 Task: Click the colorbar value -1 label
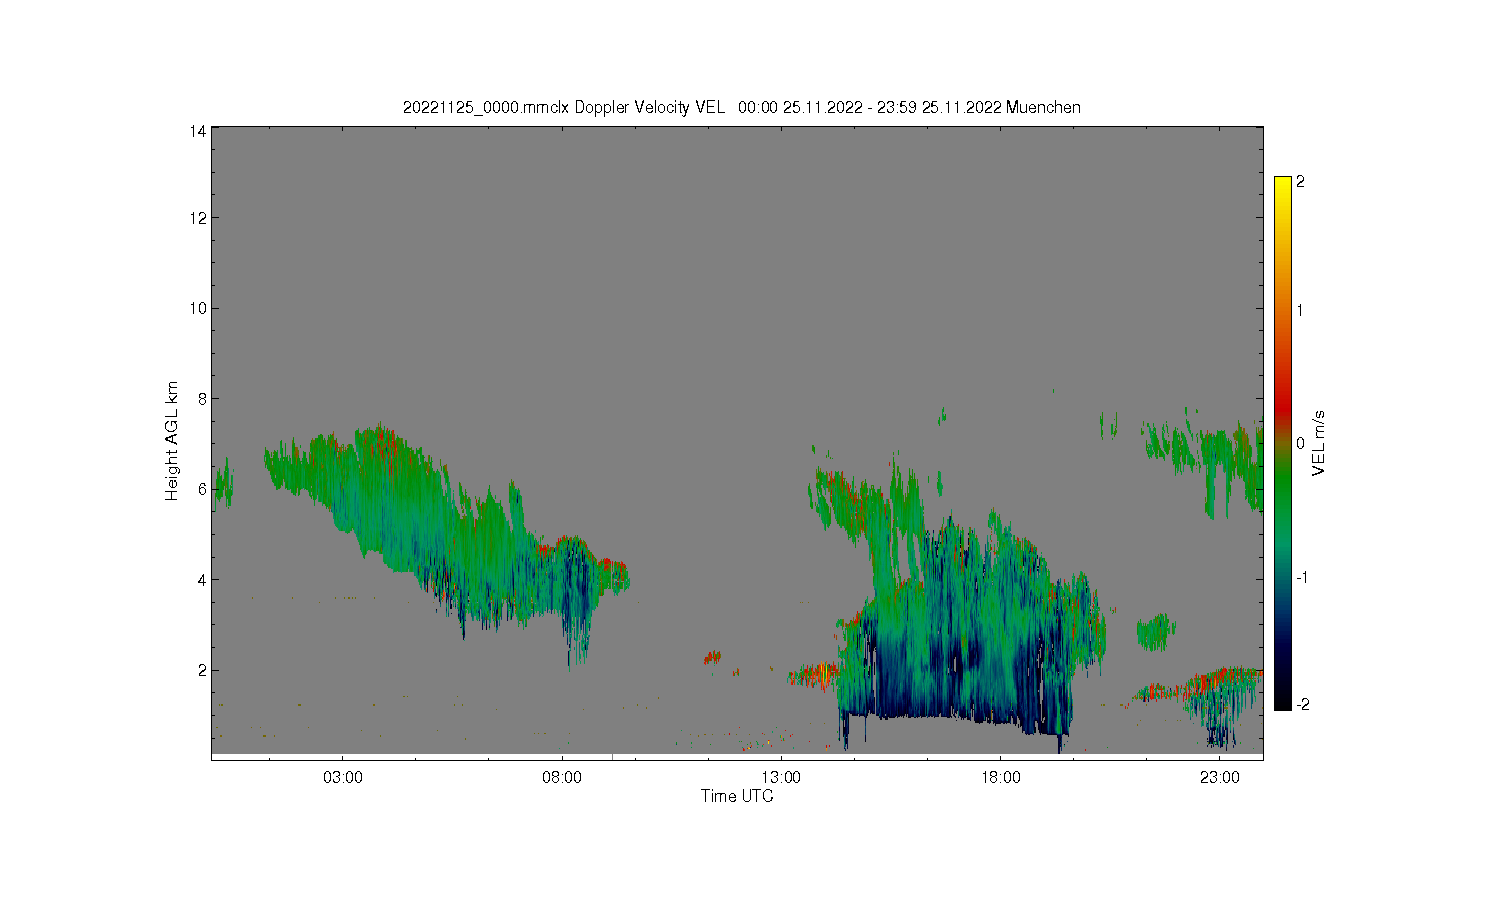1302,578
